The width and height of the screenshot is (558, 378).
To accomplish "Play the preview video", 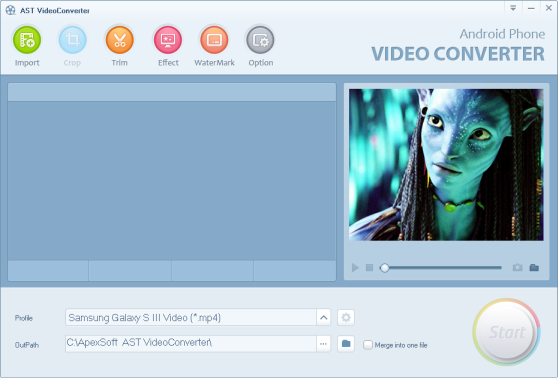I will click(355, 267).
